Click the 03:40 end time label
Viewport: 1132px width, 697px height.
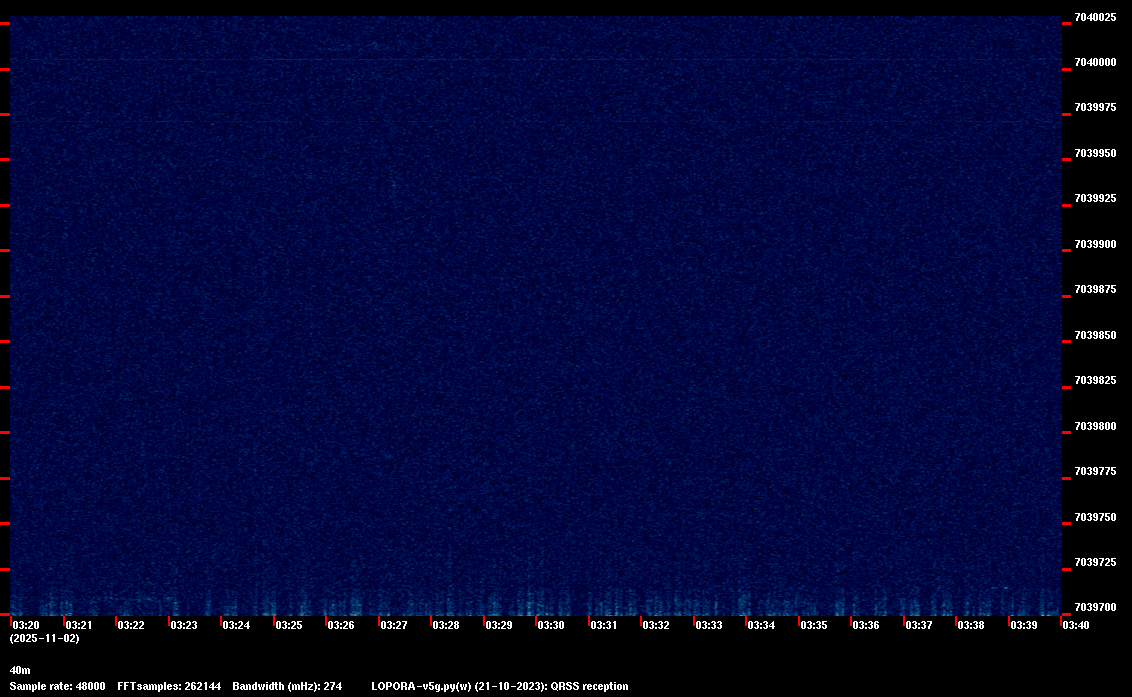[x=1076, y=625]
